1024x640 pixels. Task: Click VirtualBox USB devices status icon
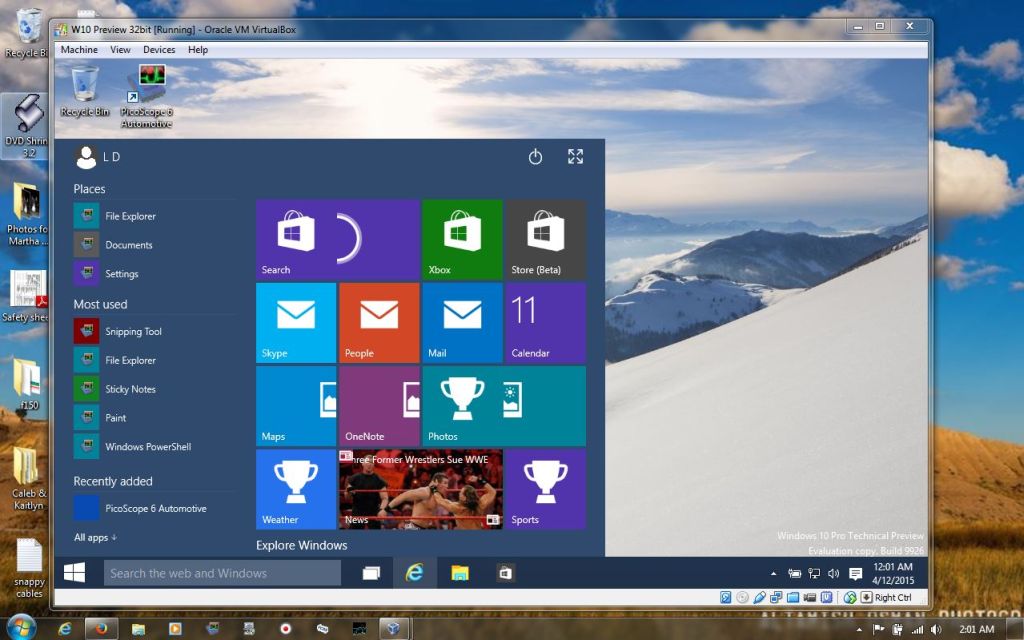tap(759, 597)
